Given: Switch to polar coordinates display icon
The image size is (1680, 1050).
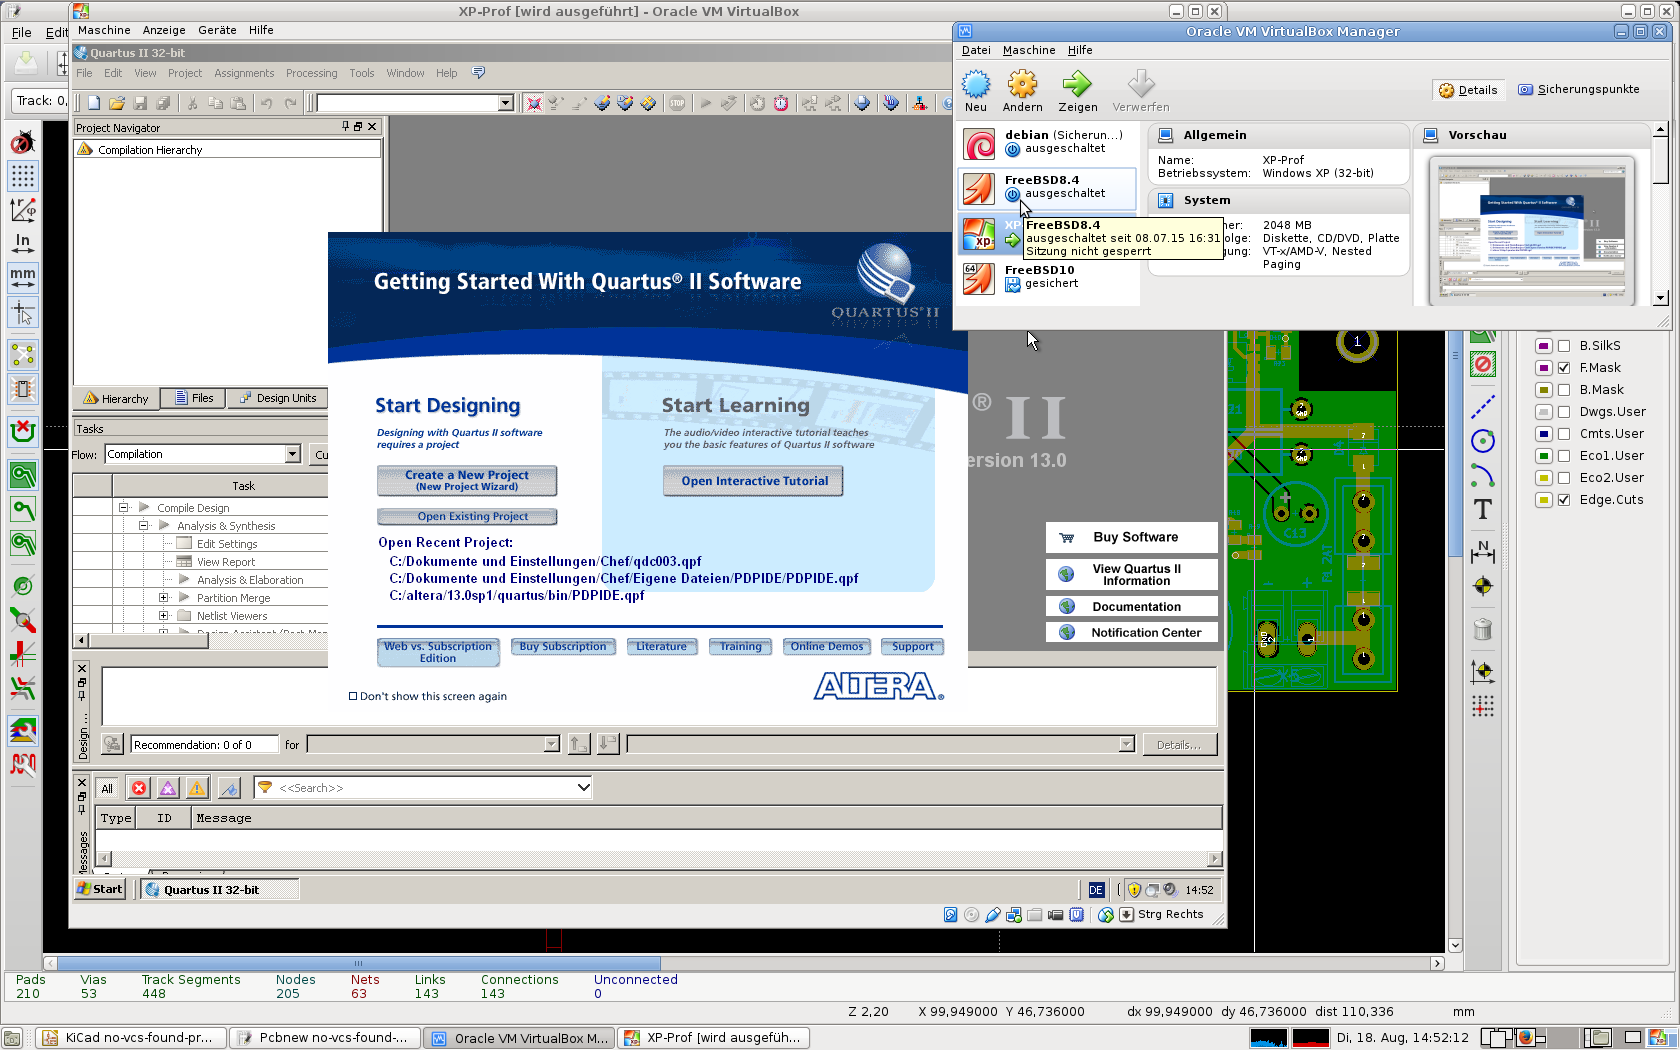Looking at the screenshot, I should click(22, 210).
